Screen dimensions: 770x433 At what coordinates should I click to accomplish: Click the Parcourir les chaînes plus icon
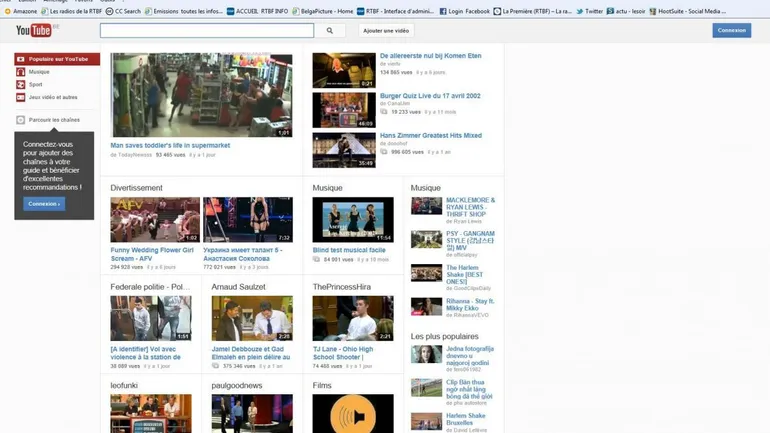coord(21,120)
